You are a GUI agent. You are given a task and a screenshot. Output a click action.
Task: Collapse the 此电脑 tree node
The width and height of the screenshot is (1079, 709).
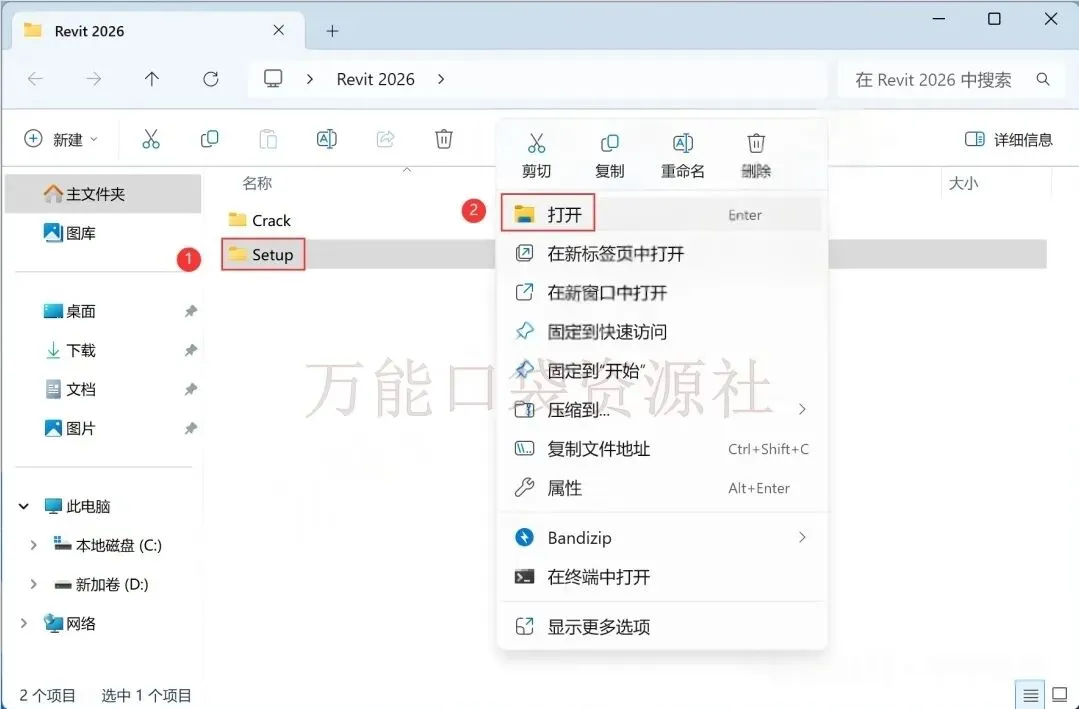[24, 507]
